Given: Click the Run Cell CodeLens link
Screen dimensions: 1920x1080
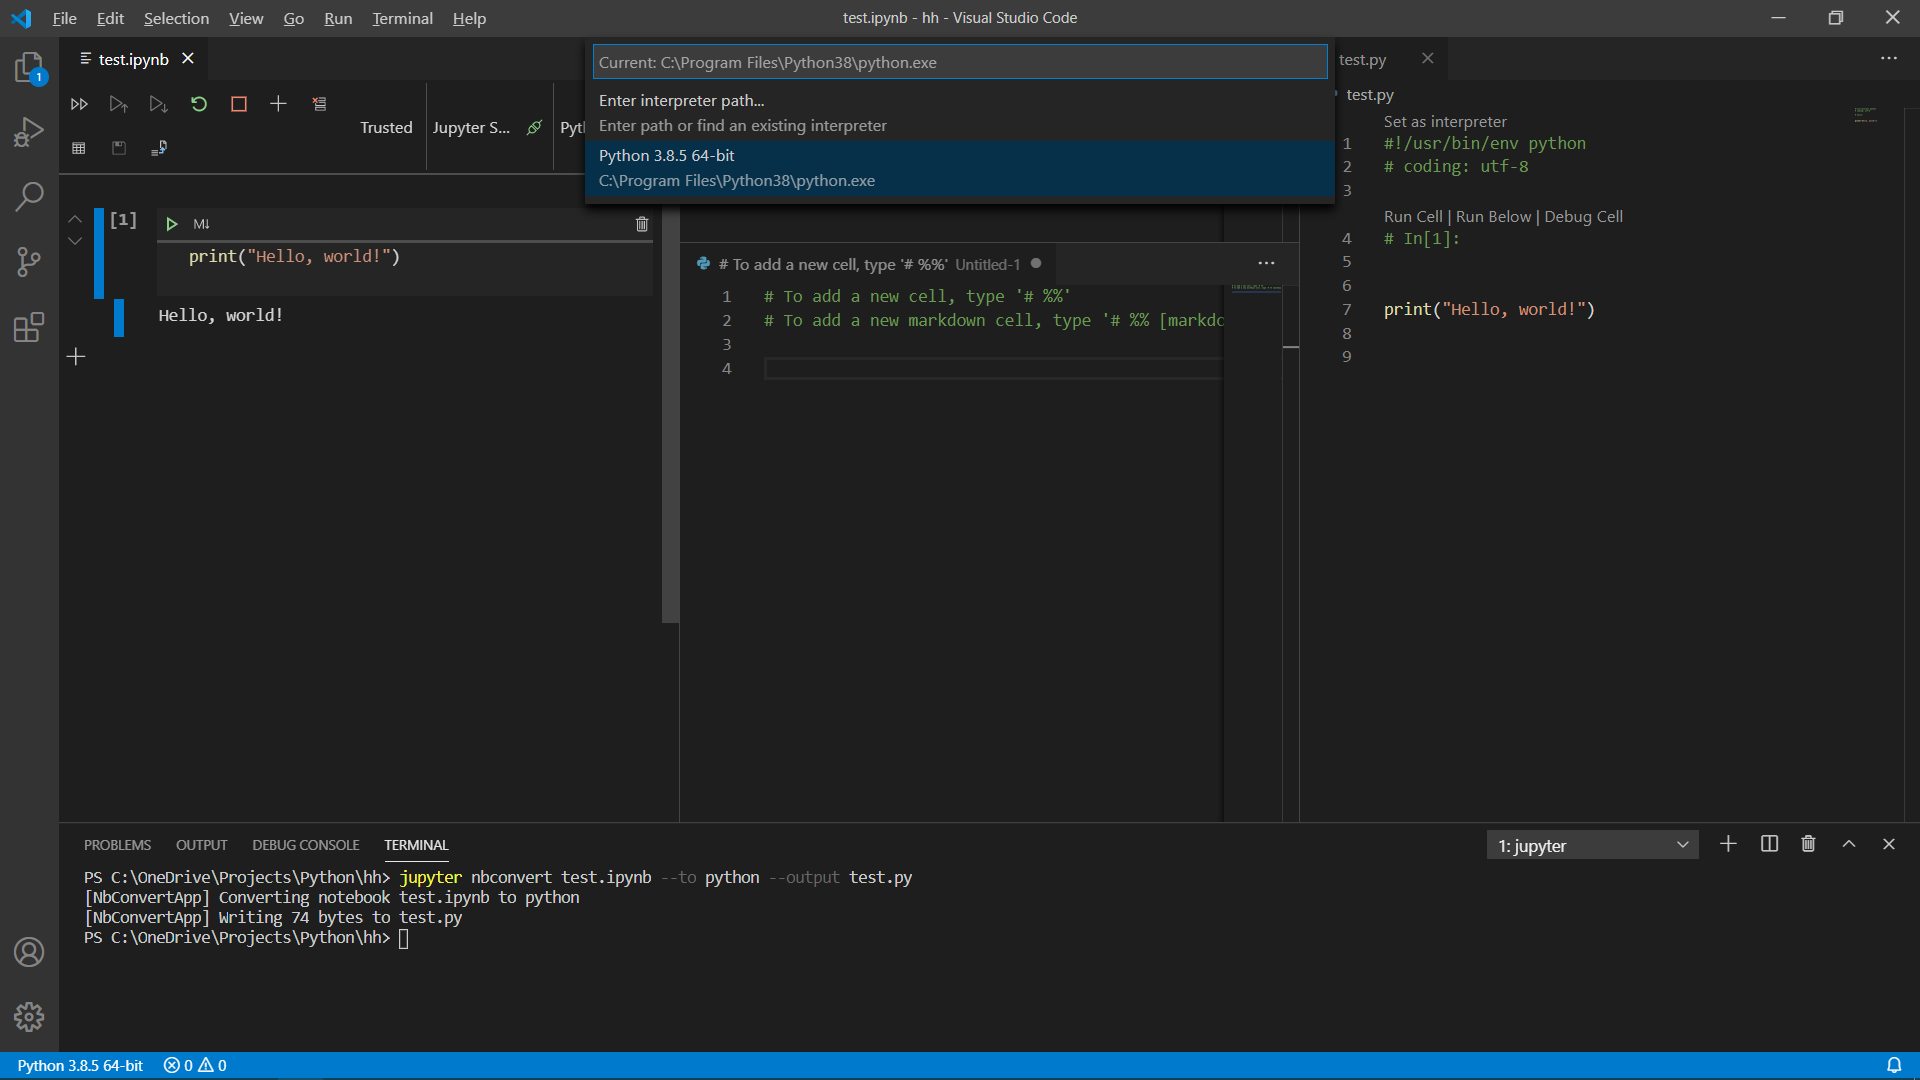Looking at the screenshot, I should click(x=1413, y=216).
